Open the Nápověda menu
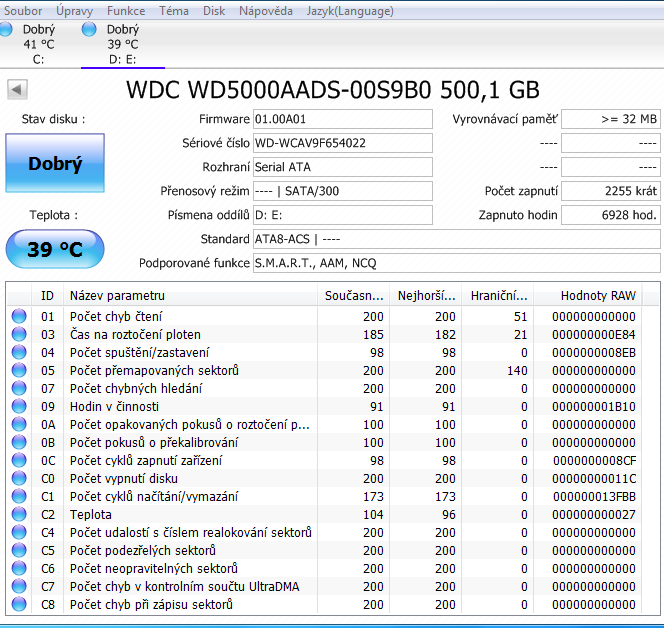 point(266,10)
